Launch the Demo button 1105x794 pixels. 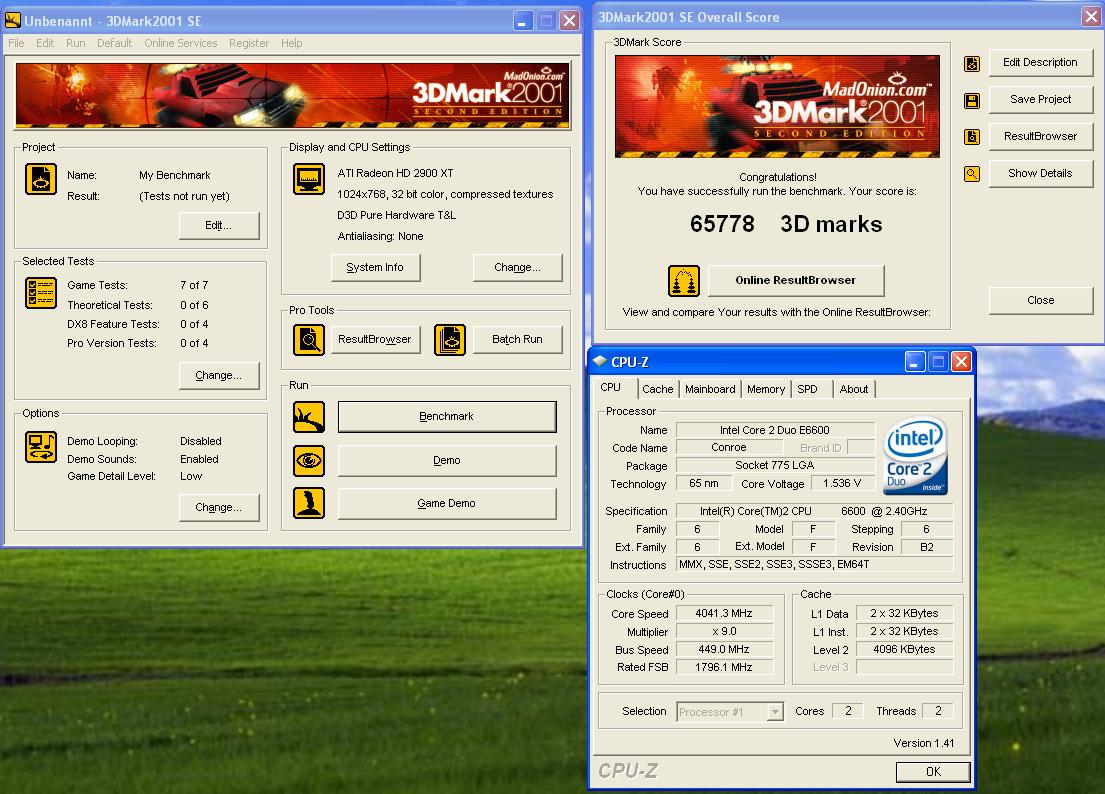point(447,461)
